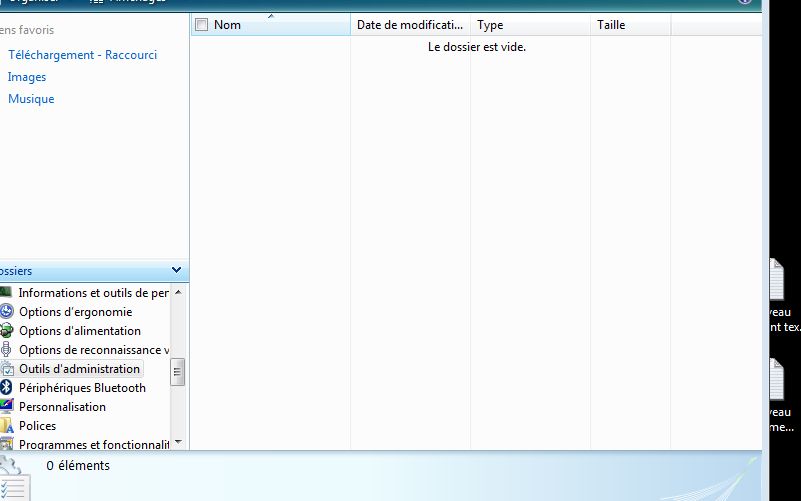Click the Personnalisation icon in folder tree
This screenshot has height=501, width=801.
[x=7, y=407]
